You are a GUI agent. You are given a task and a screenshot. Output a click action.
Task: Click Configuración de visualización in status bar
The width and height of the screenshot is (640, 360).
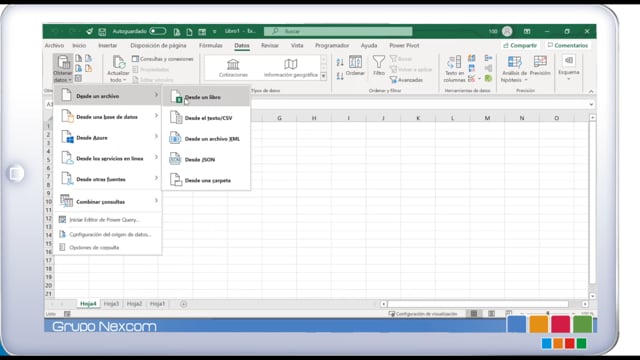(x=423, y=314)
